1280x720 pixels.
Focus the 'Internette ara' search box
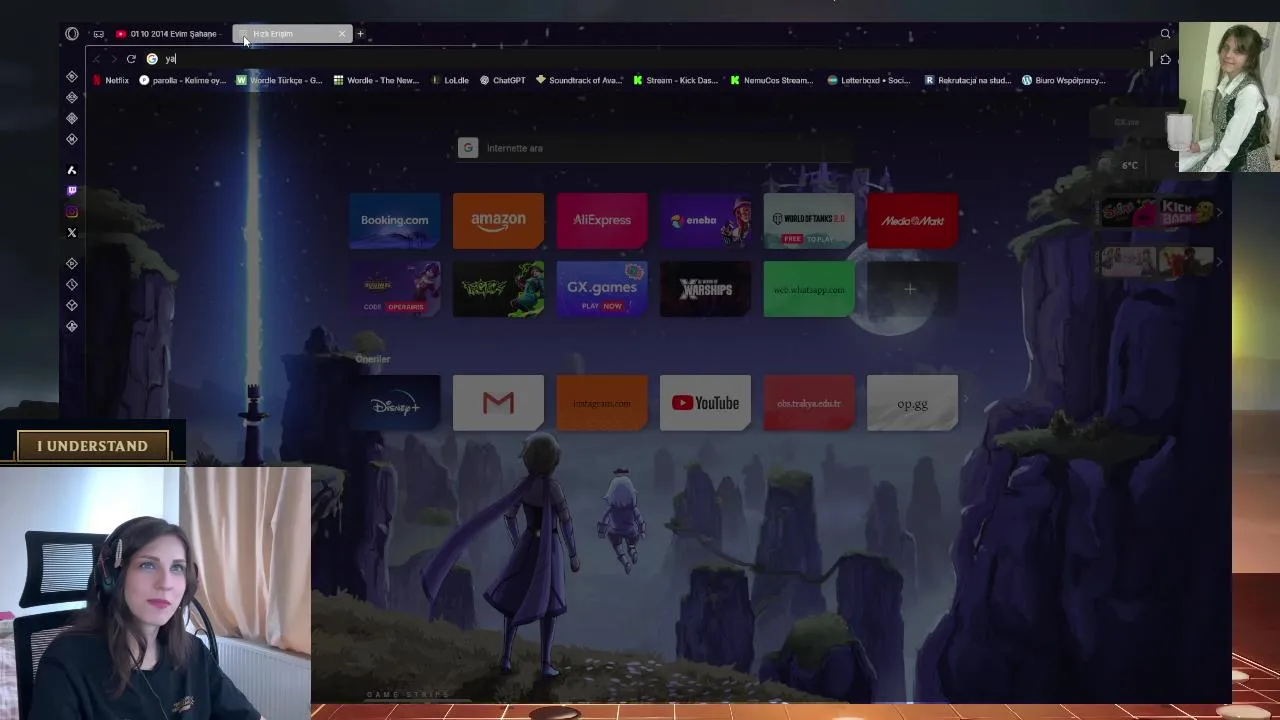pyautogui.click(x=655, y=148)
